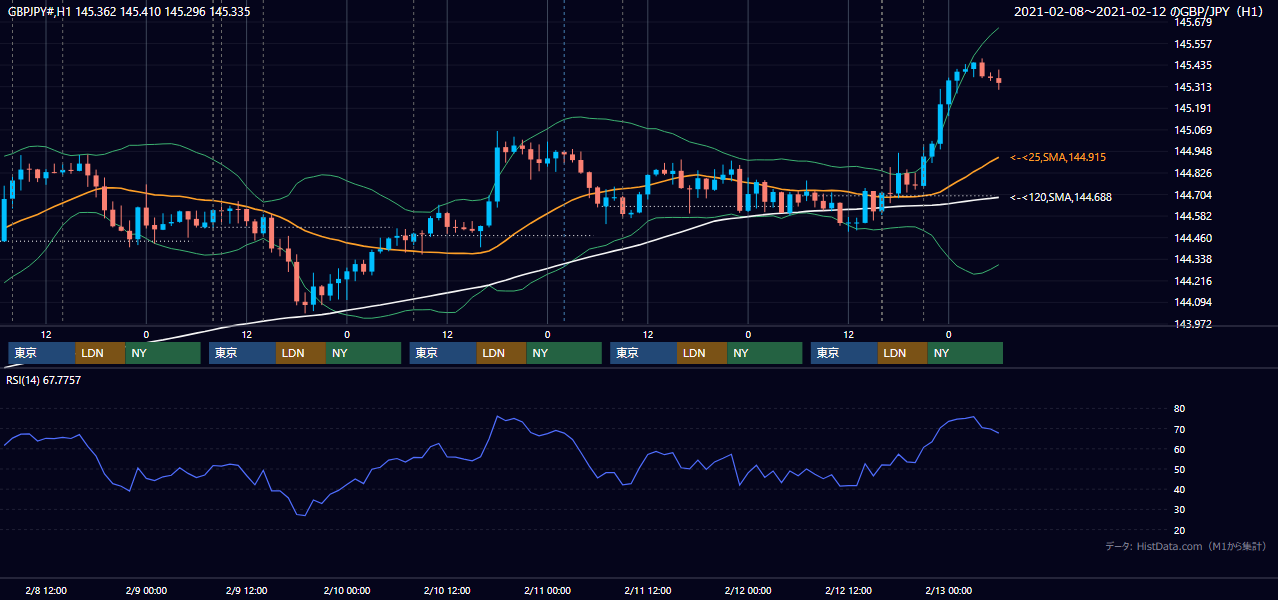Screen dimensions: 1278x600
Task: Click price axis value 145.191
Action: pyautogui.click(x=1193, y=108)
